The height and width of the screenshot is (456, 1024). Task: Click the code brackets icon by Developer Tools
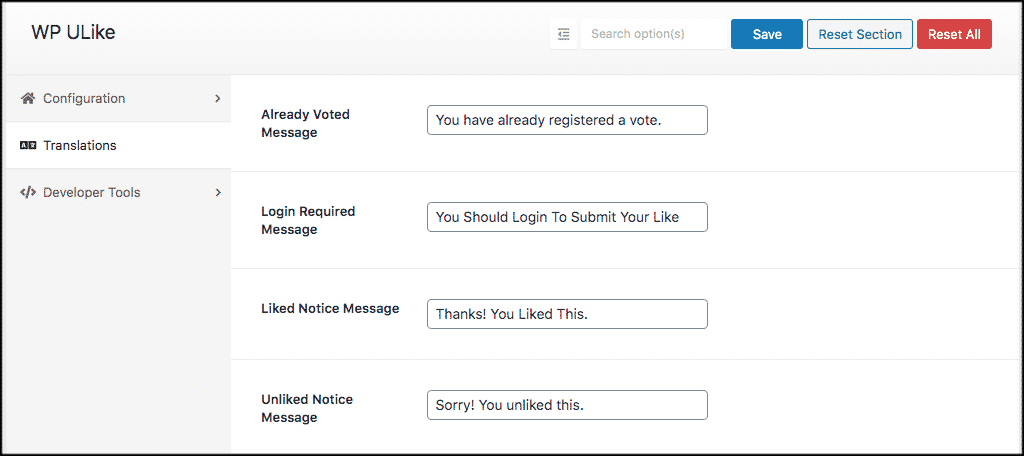27,193
